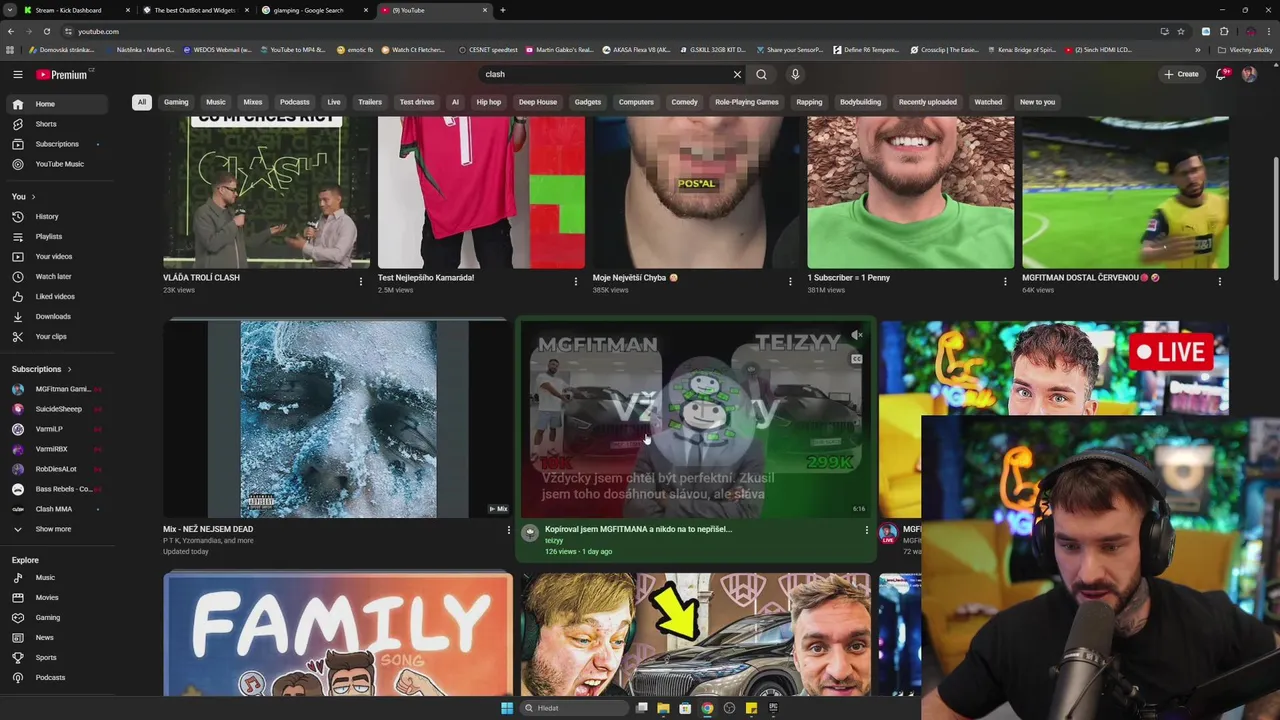Open options menu for 'Test Nejlepšího Kamaráda!'
1280x720 pixels.
click(x=575, y=282)
